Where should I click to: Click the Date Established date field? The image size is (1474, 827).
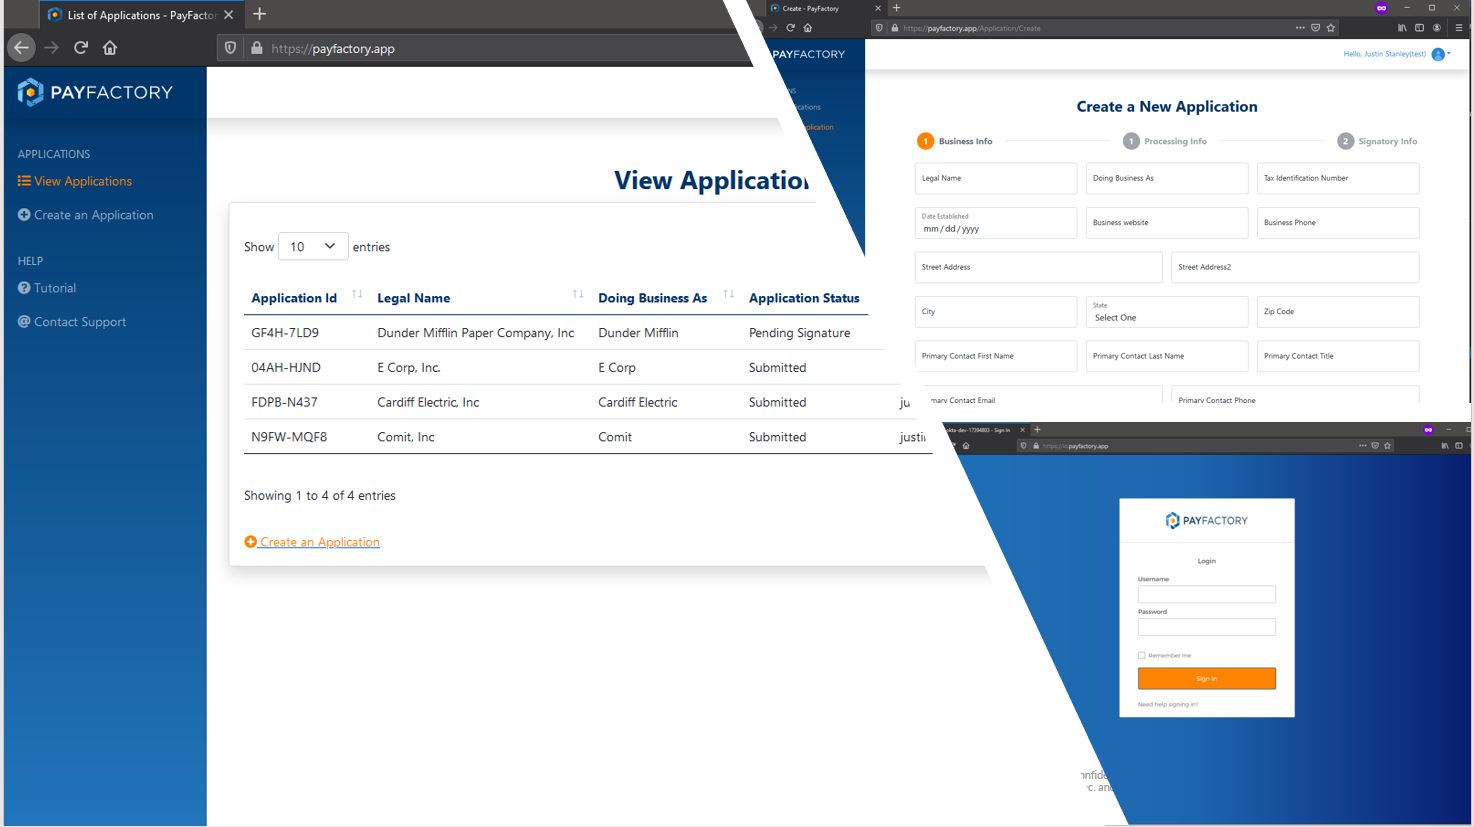click(996, 223)
